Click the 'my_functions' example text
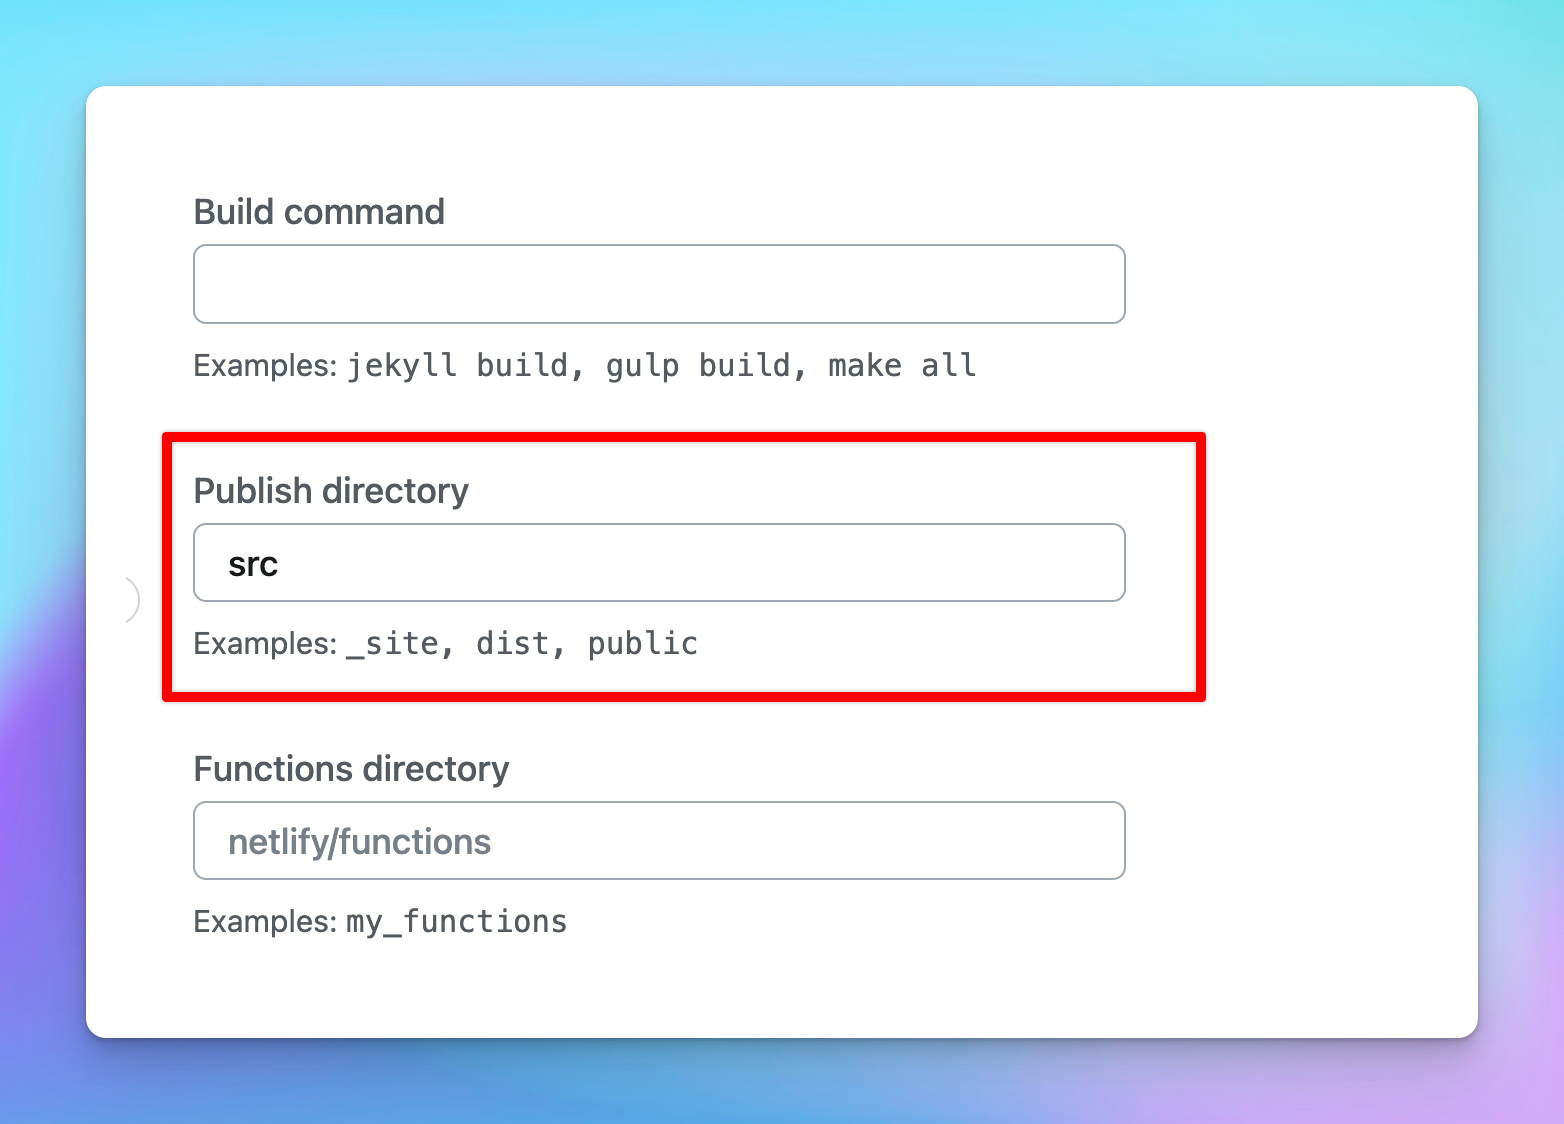Image resolution: width=1564 pixels, height=1124 pixels. coord(455,922)
